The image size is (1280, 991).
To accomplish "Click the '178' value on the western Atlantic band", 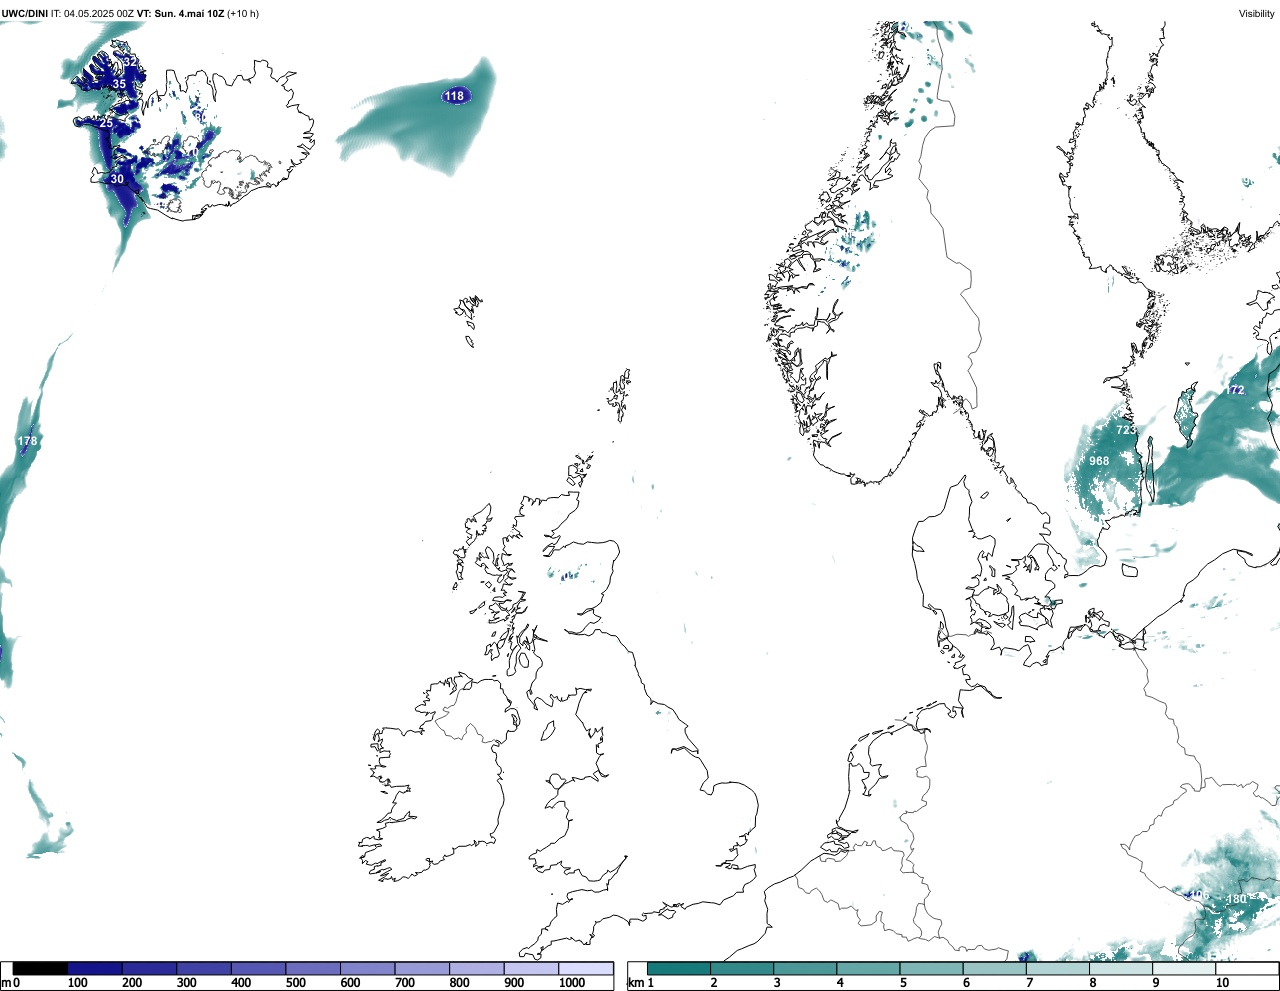I will 27,441.
